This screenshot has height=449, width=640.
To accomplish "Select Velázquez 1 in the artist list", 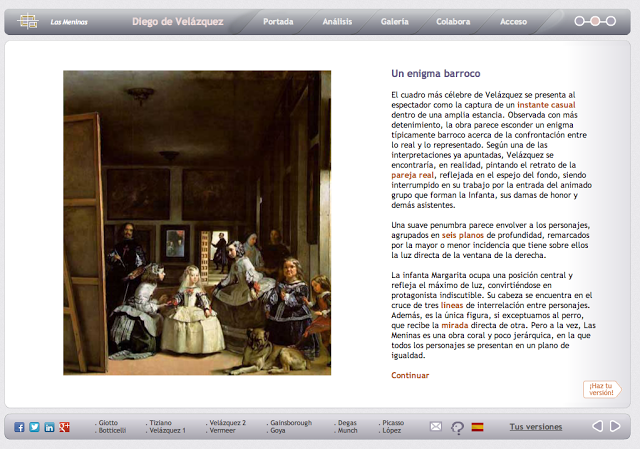I will [x=167, y=431].
